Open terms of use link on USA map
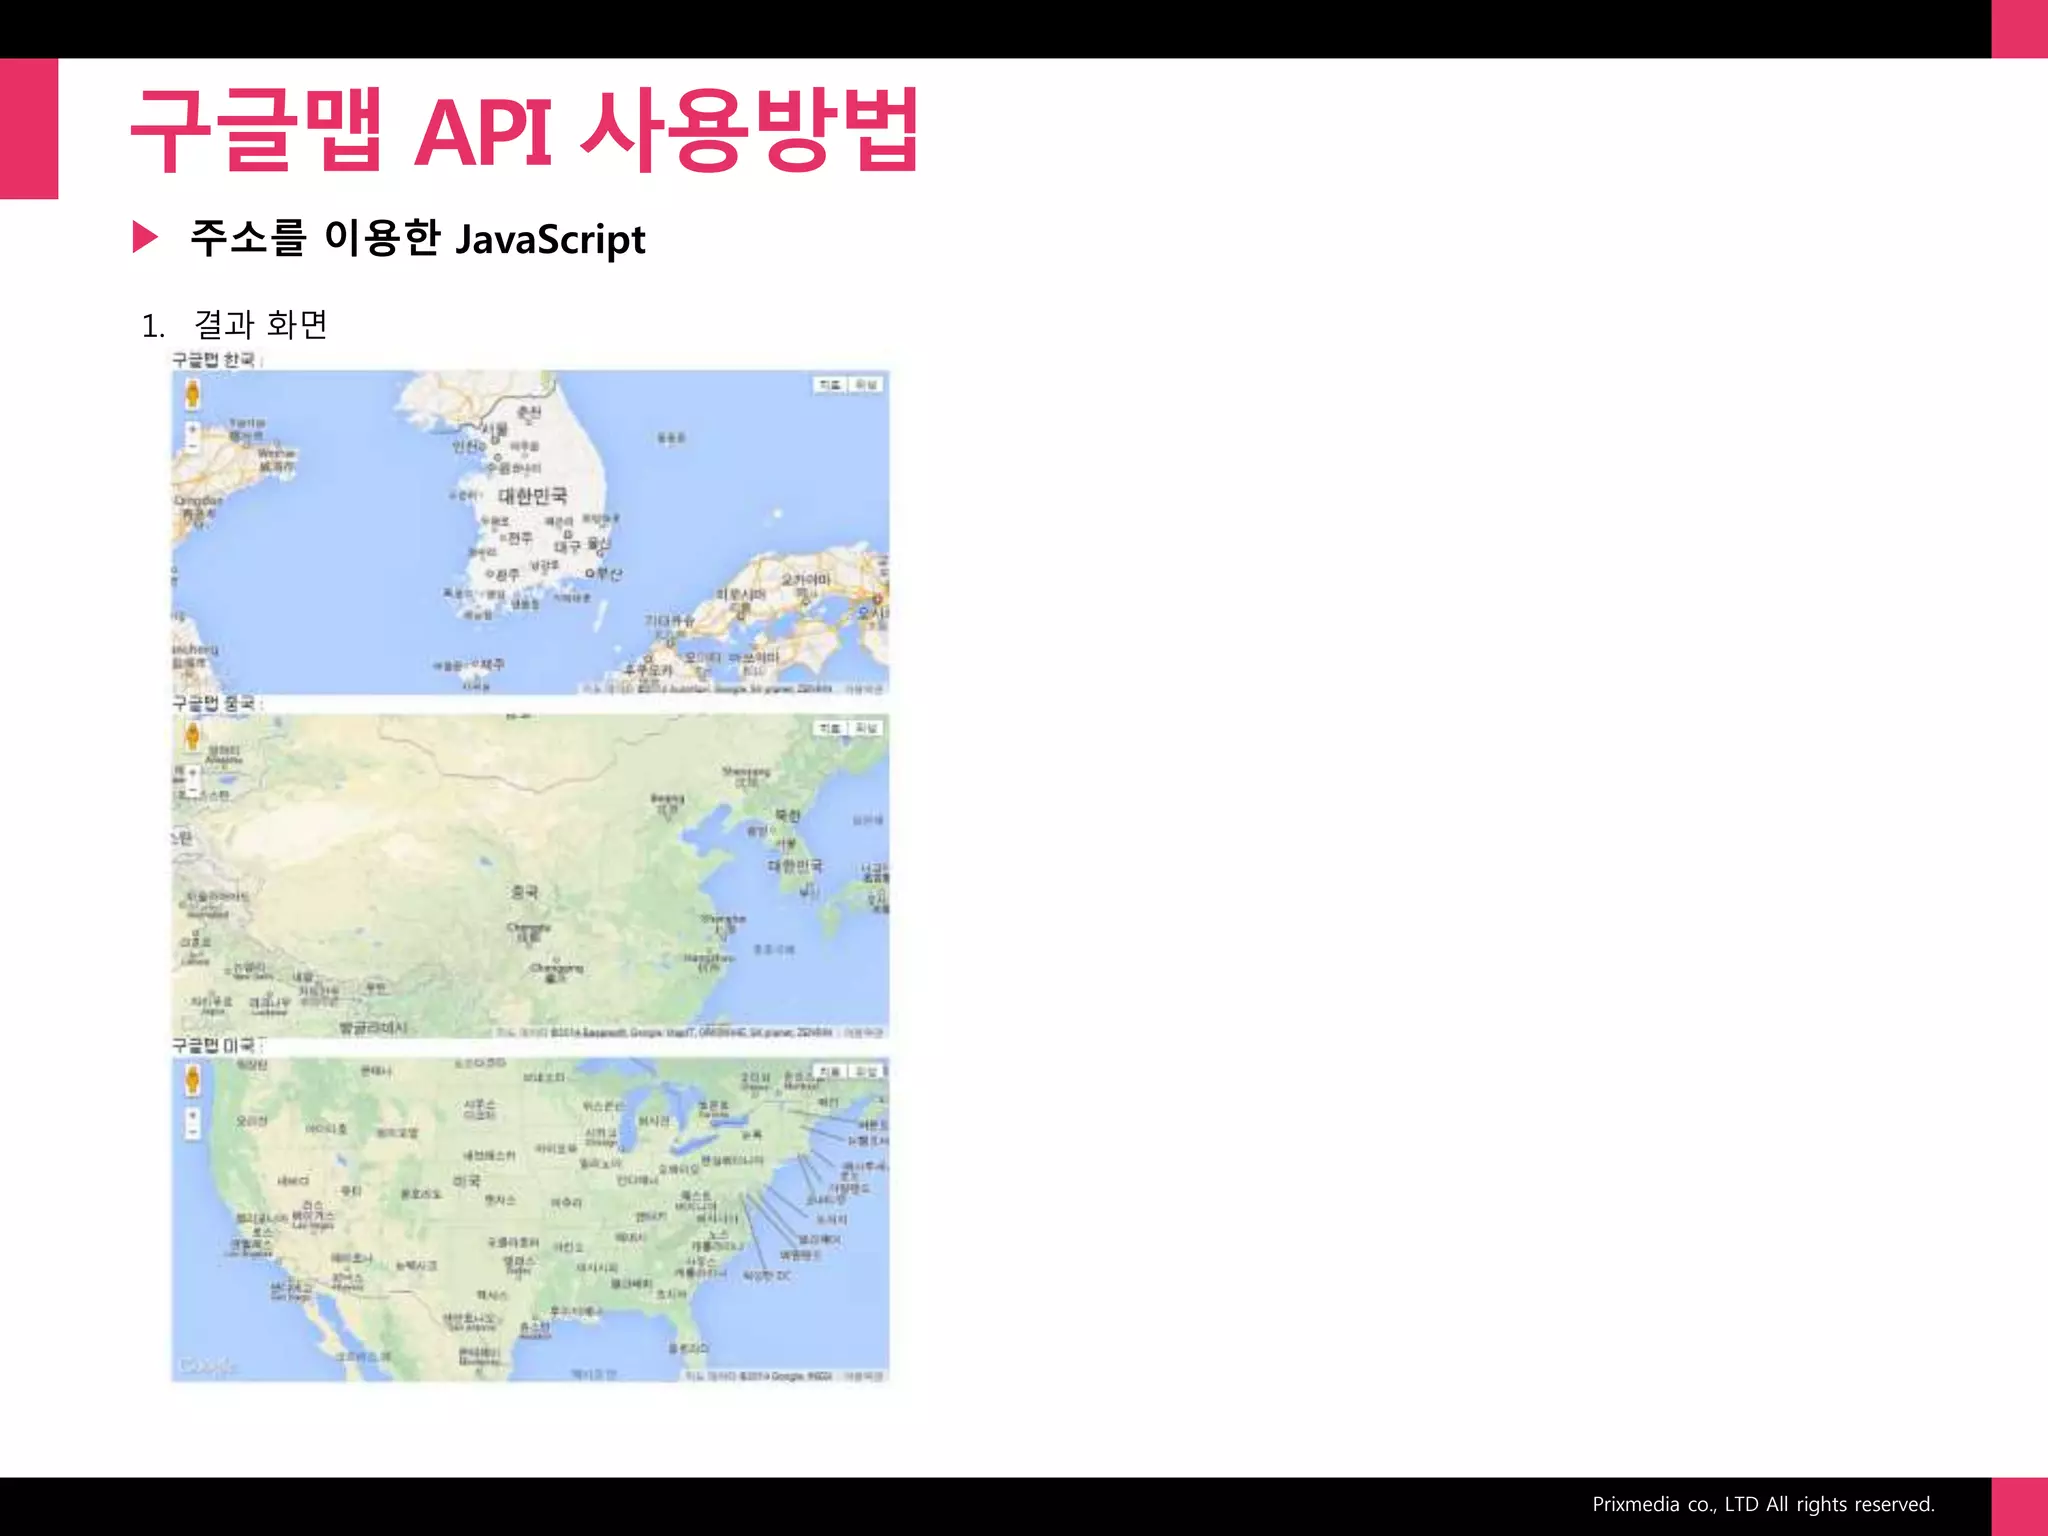The image size is (2048, 1536). coord(864,1376)
